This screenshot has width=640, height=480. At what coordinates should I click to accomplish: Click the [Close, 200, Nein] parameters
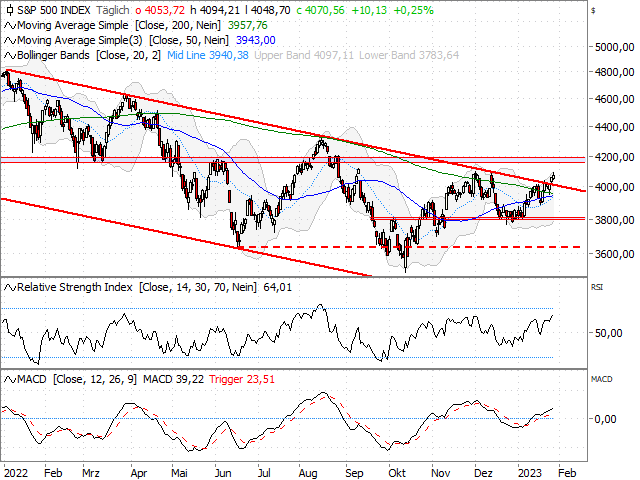[178, 26]
